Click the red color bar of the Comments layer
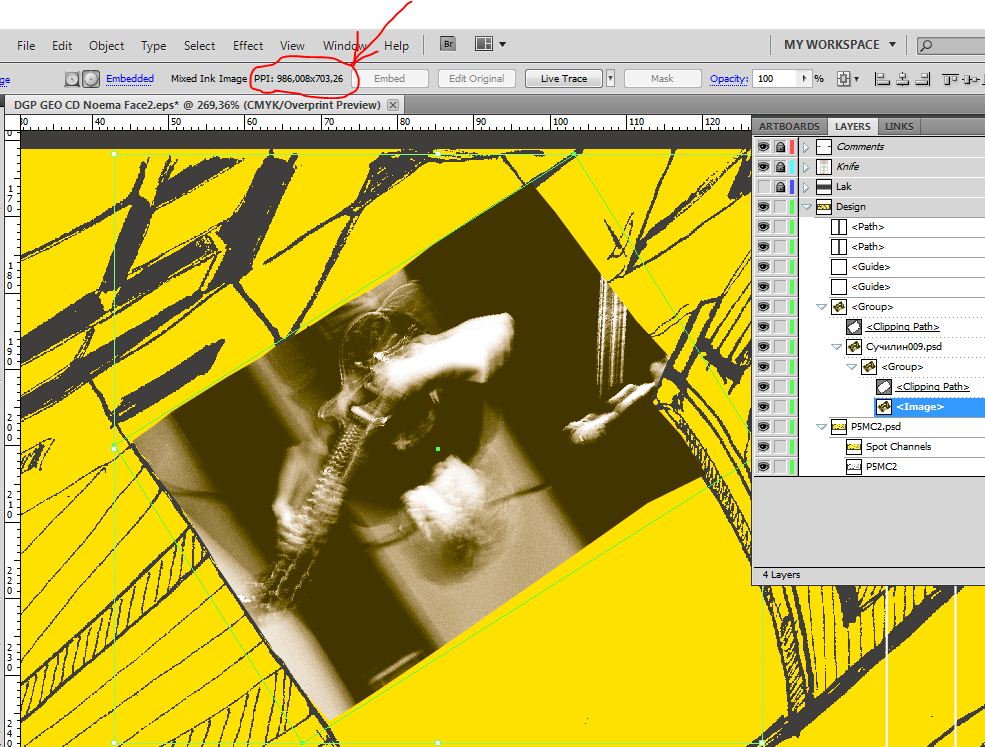Image resolution: width=985 pixels, height=747 pixels. coord(792,147)
